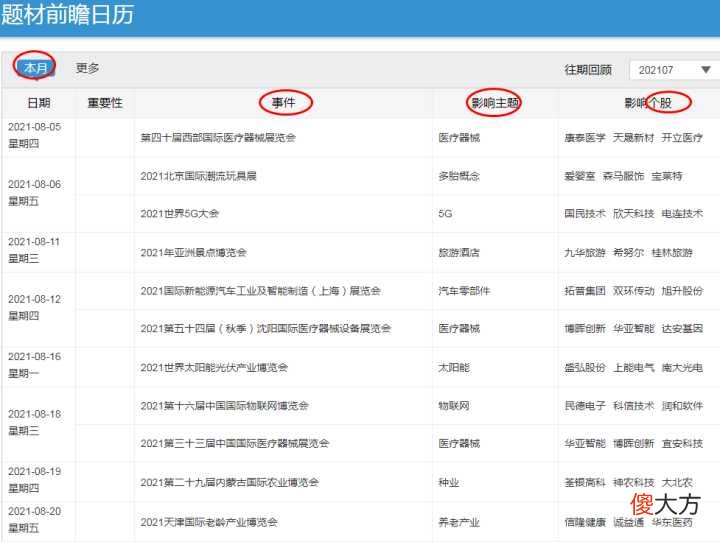
Task: Click stock 电连技术
Action: (682, 214)
